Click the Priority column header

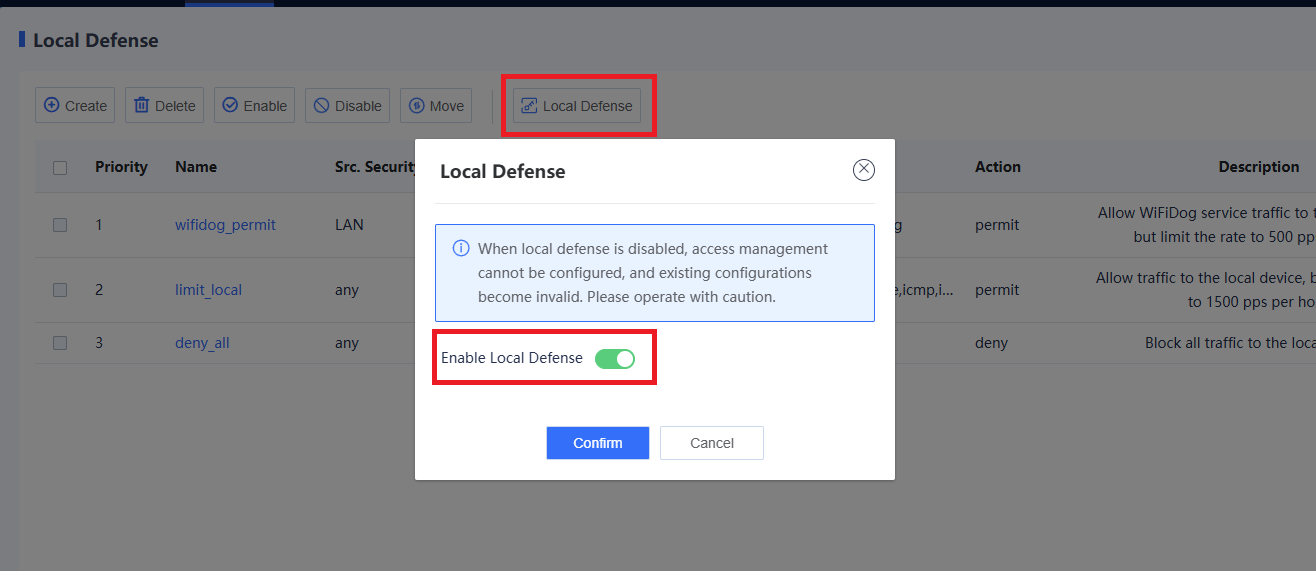pyautogui.click(x=121, y=167)
